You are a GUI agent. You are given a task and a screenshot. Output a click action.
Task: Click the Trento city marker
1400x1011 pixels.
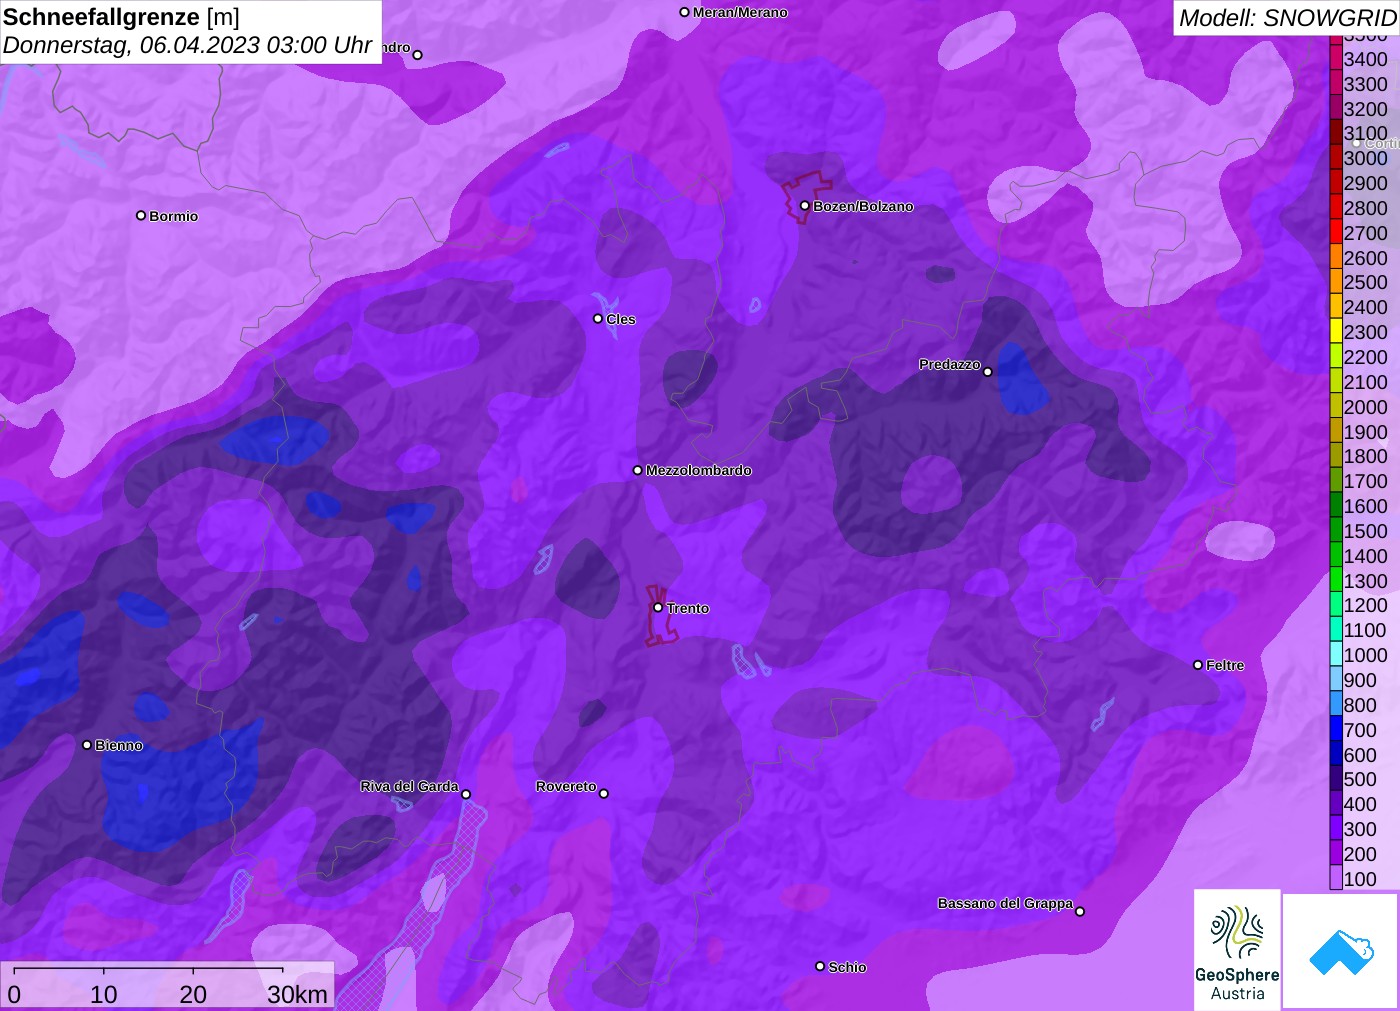click(658, 608)
